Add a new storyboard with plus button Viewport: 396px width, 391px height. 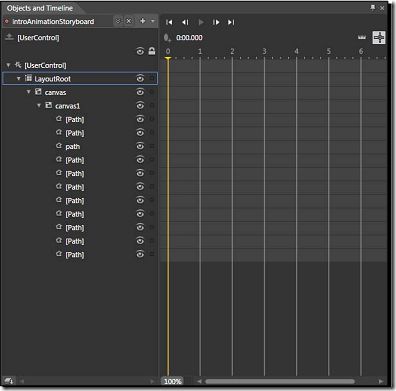pos(143,21)
